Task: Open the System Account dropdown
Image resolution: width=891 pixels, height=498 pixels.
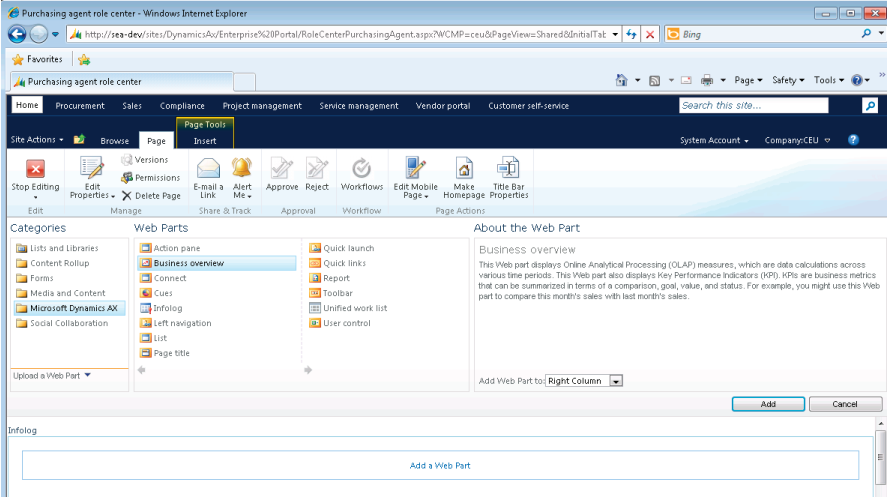Action: (714, 140)
